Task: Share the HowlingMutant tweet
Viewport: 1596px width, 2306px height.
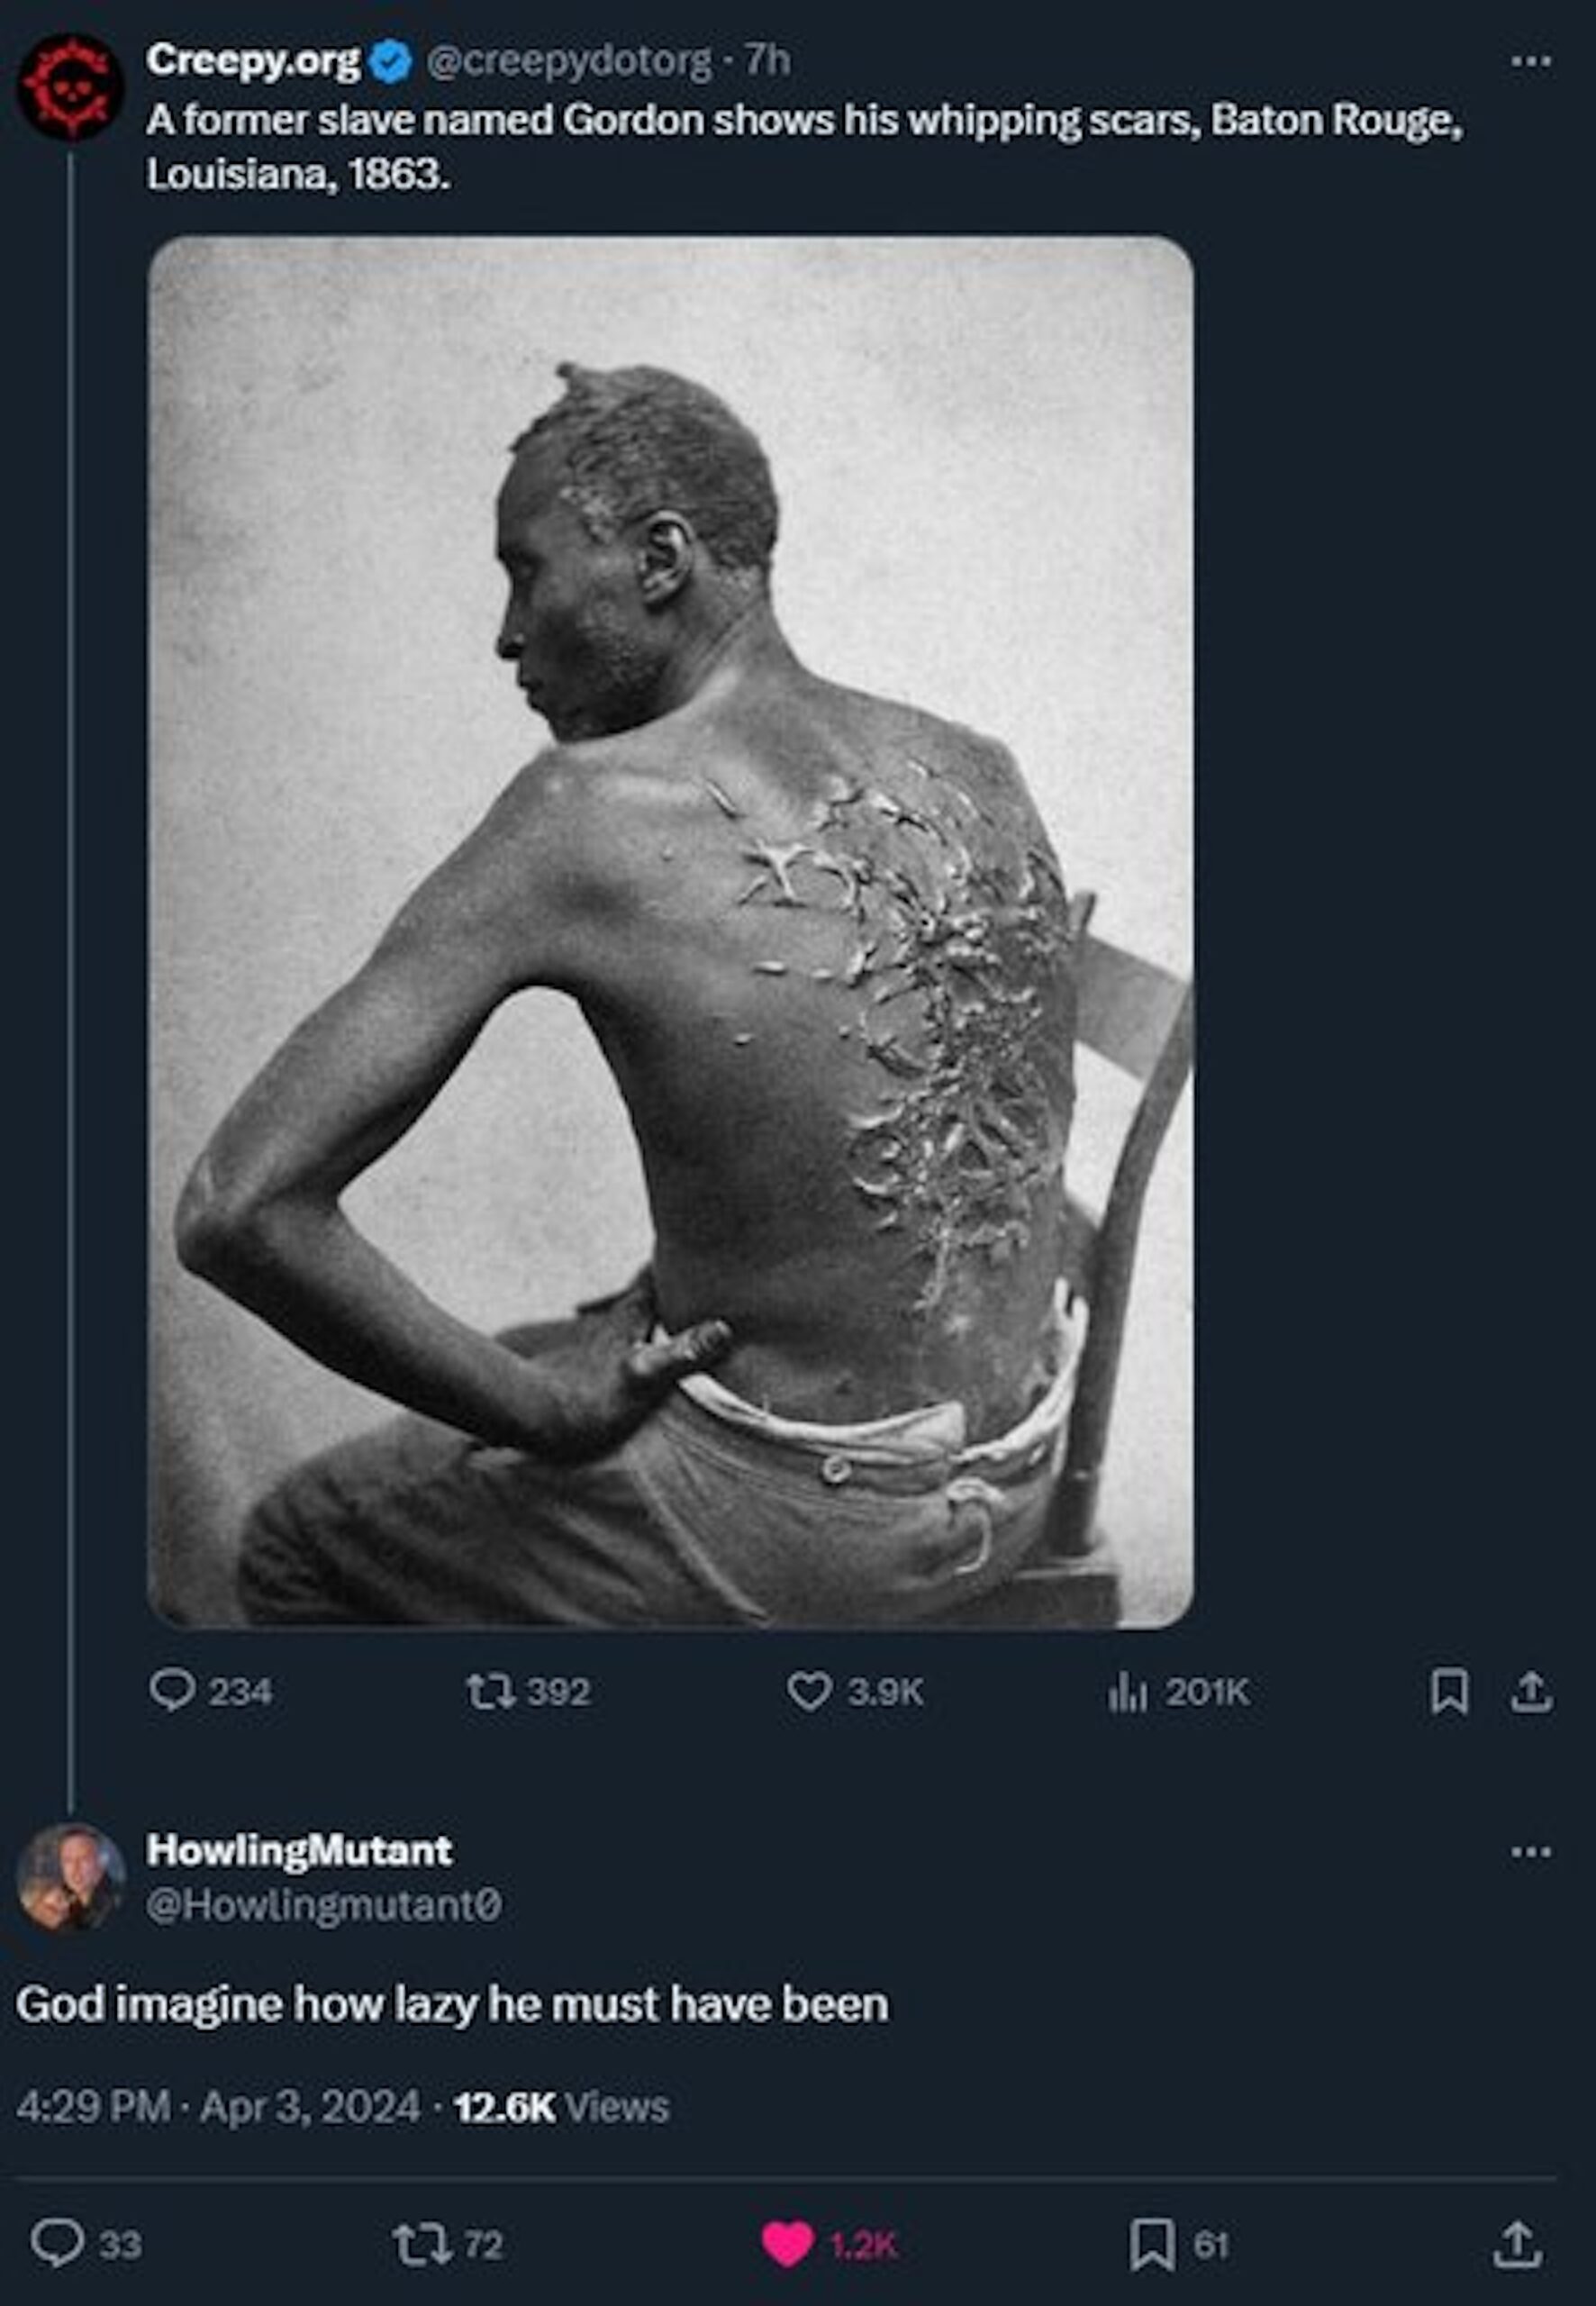Action: tap(1517, 2244)
